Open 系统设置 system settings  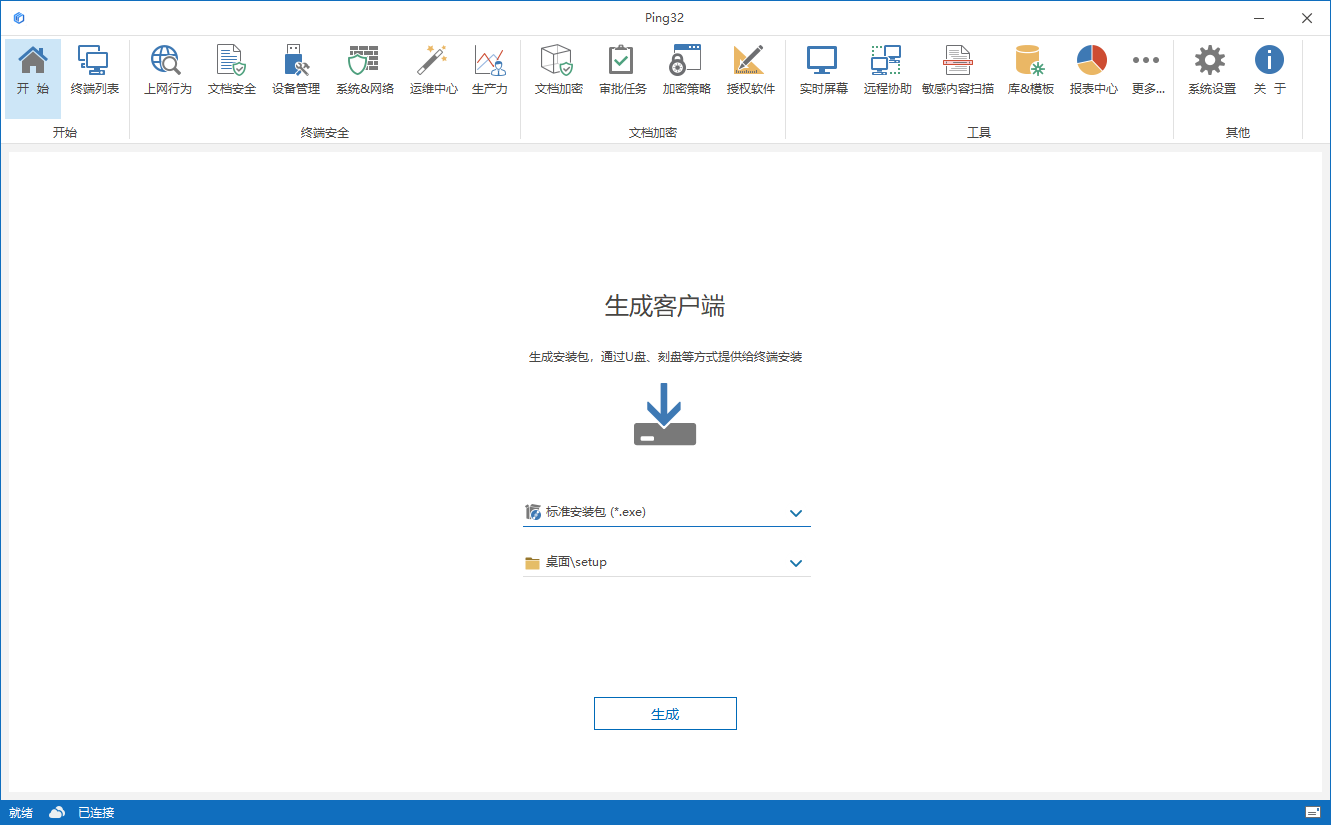point(1211,71)
